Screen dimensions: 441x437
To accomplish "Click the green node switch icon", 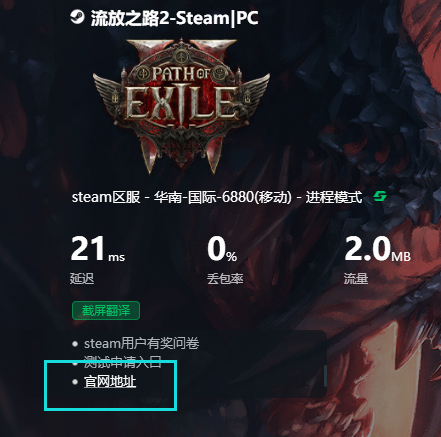I will click(x=380, y=196).
